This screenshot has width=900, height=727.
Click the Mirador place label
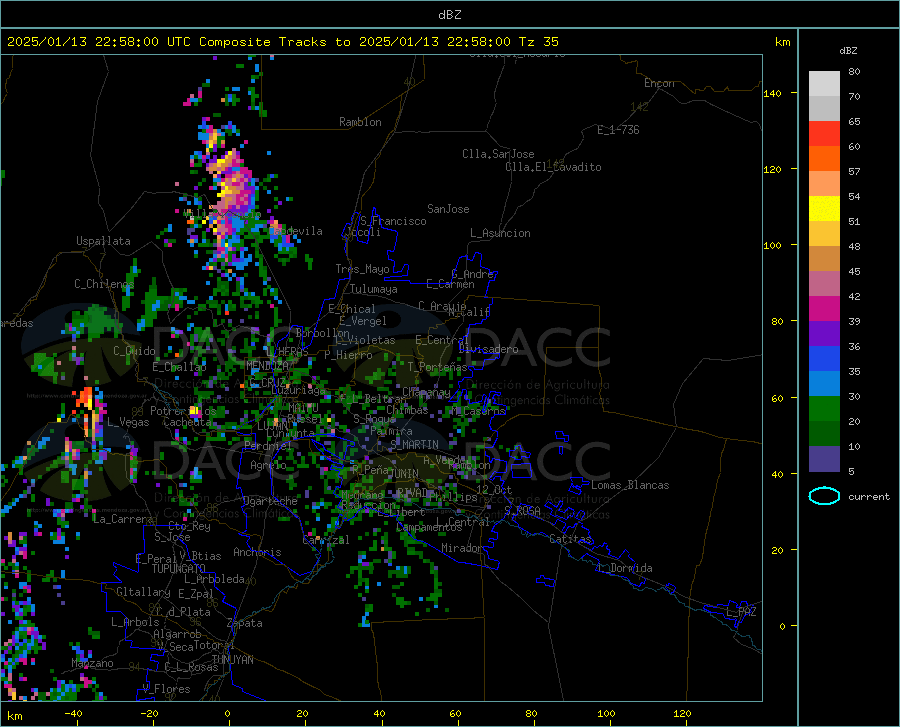coord(462,548)
